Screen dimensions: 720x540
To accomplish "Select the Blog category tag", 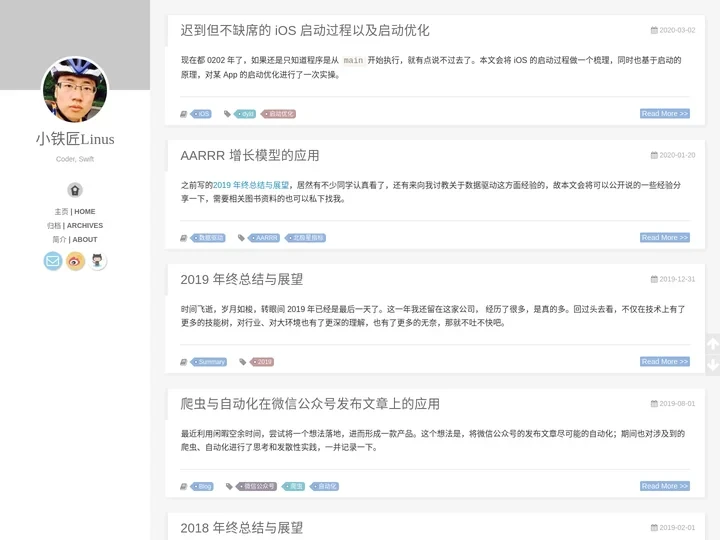I will pyautogui.click(x=202, y=486).
